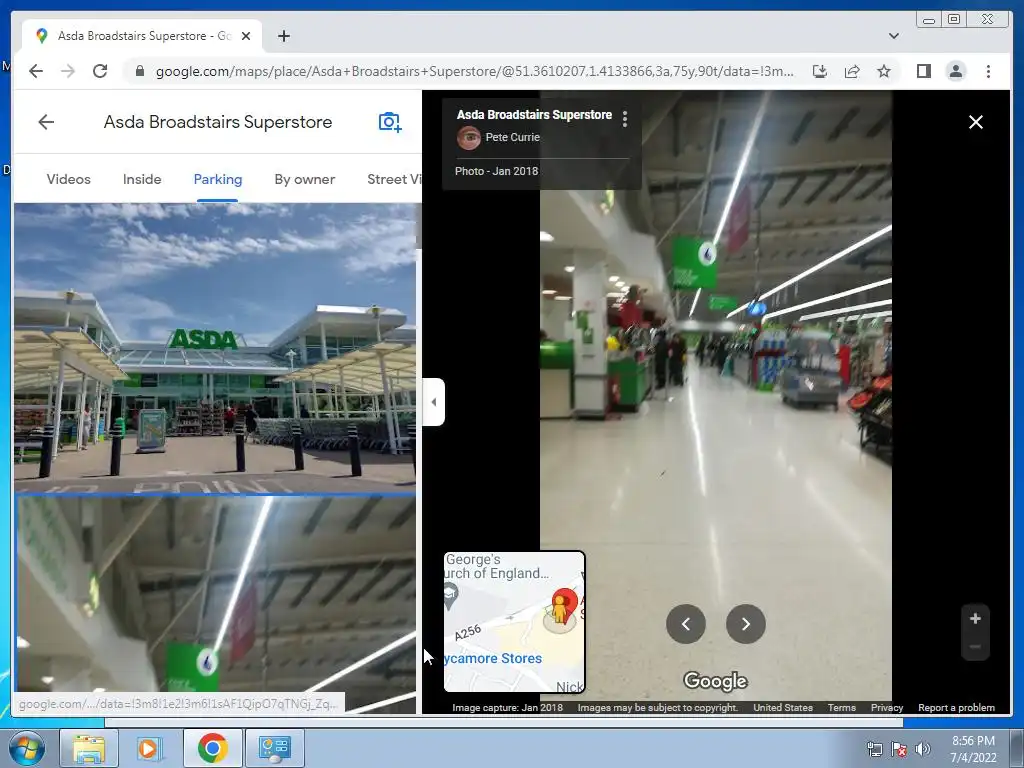Open Pete Currie's contributor profile
1024x768 pixels.
tap(512, 137)
